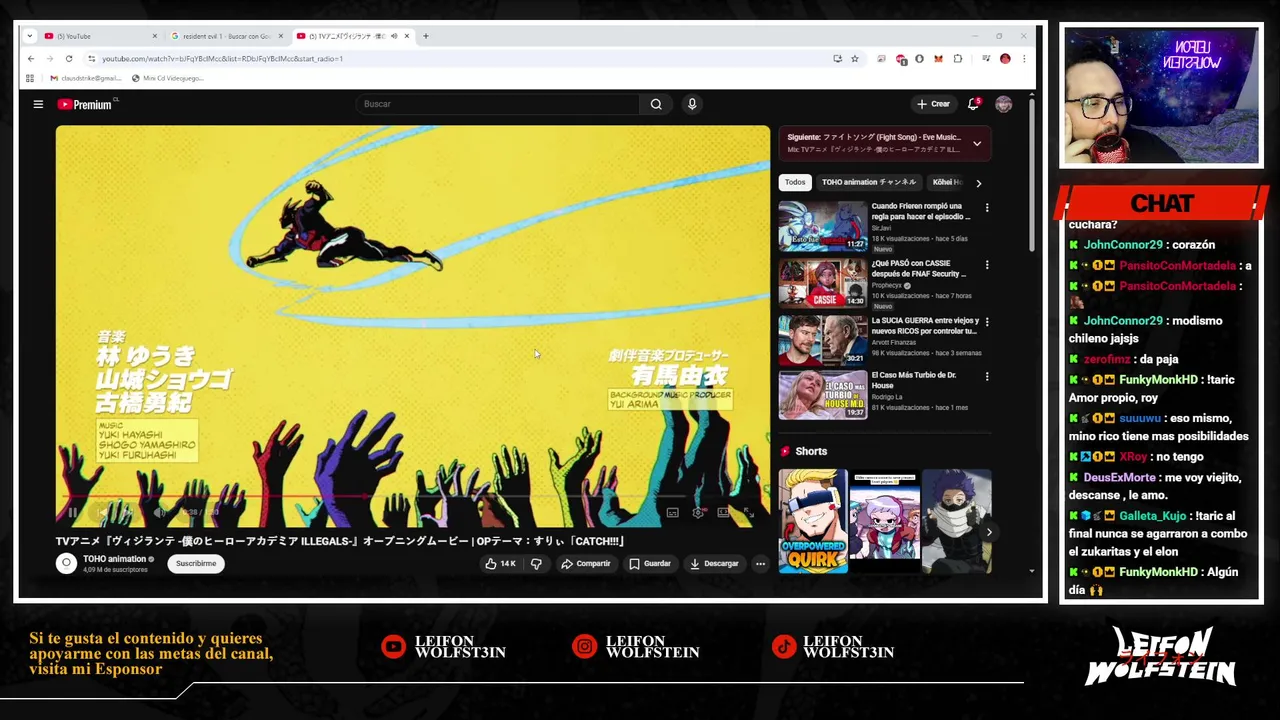Screen dimensions: 1280x720
Task: Select the Todos filter chip
Action: (x=795, y=182)
